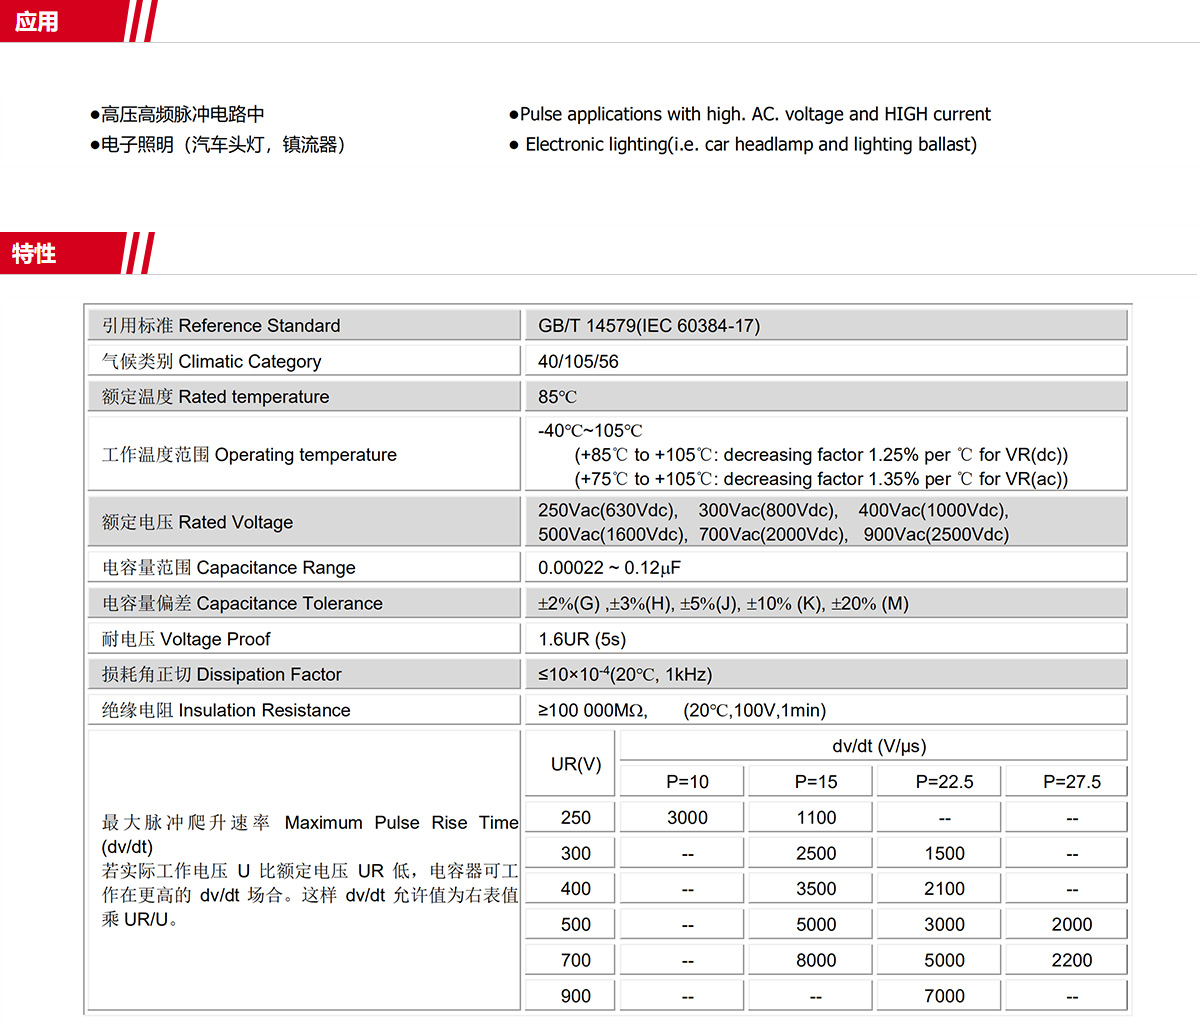Select the 85℃ rated temperature value
Screen dimensions: 1200x1025
point(557,397)
